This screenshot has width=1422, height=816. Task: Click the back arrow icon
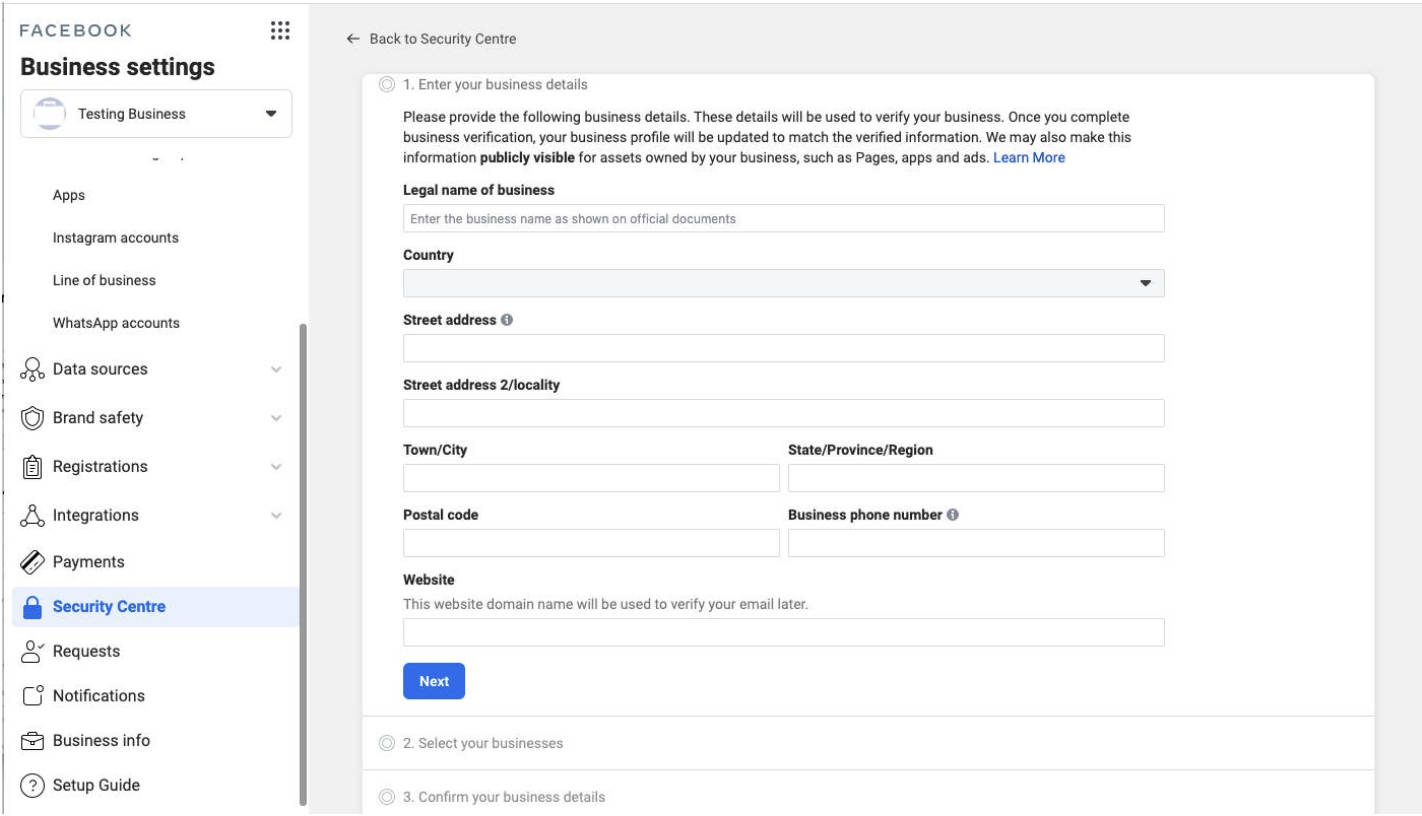[351, 39]
